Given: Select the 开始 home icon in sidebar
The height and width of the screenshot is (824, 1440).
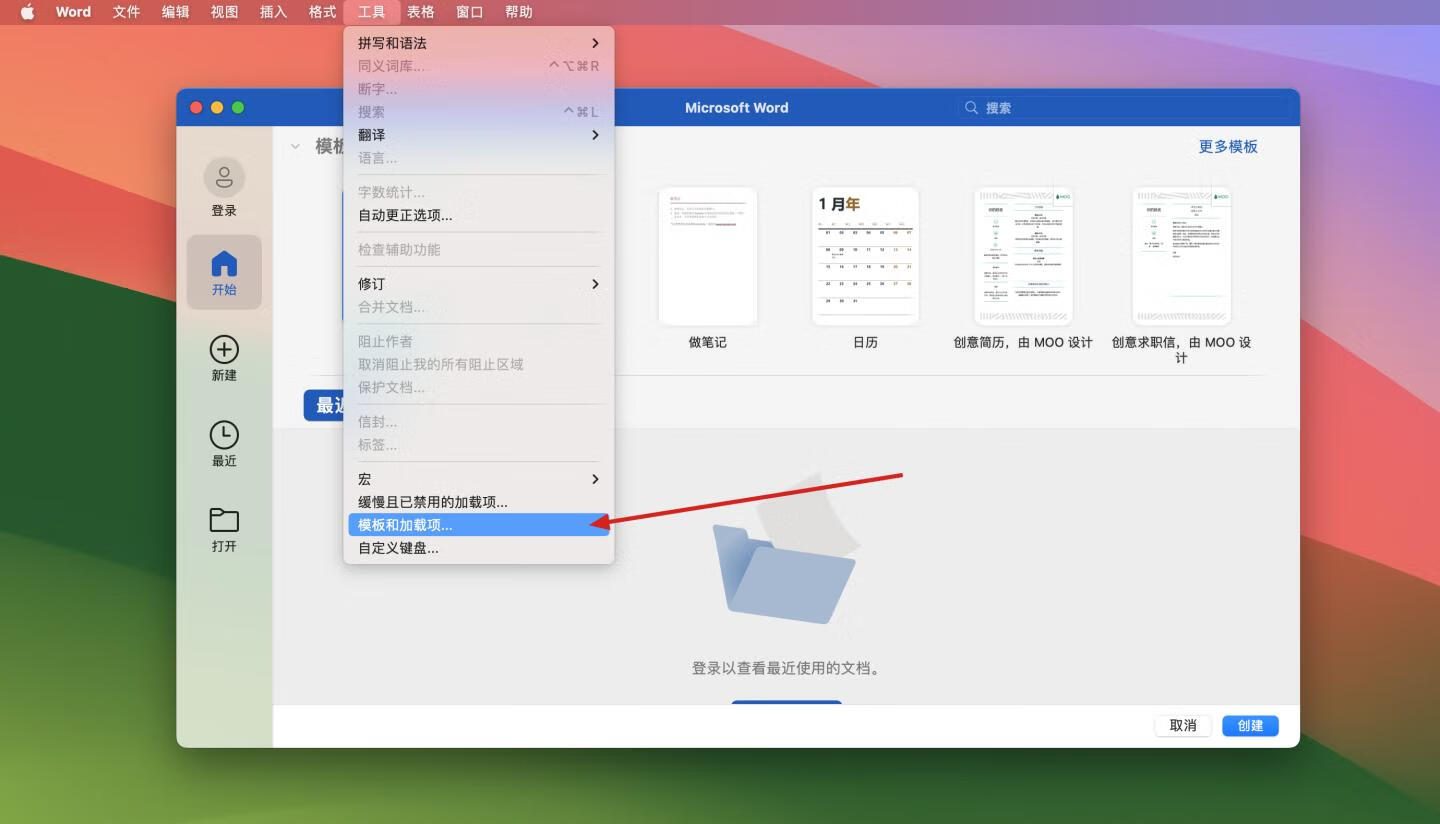Looking at the screenshot, I should (224, 264).
